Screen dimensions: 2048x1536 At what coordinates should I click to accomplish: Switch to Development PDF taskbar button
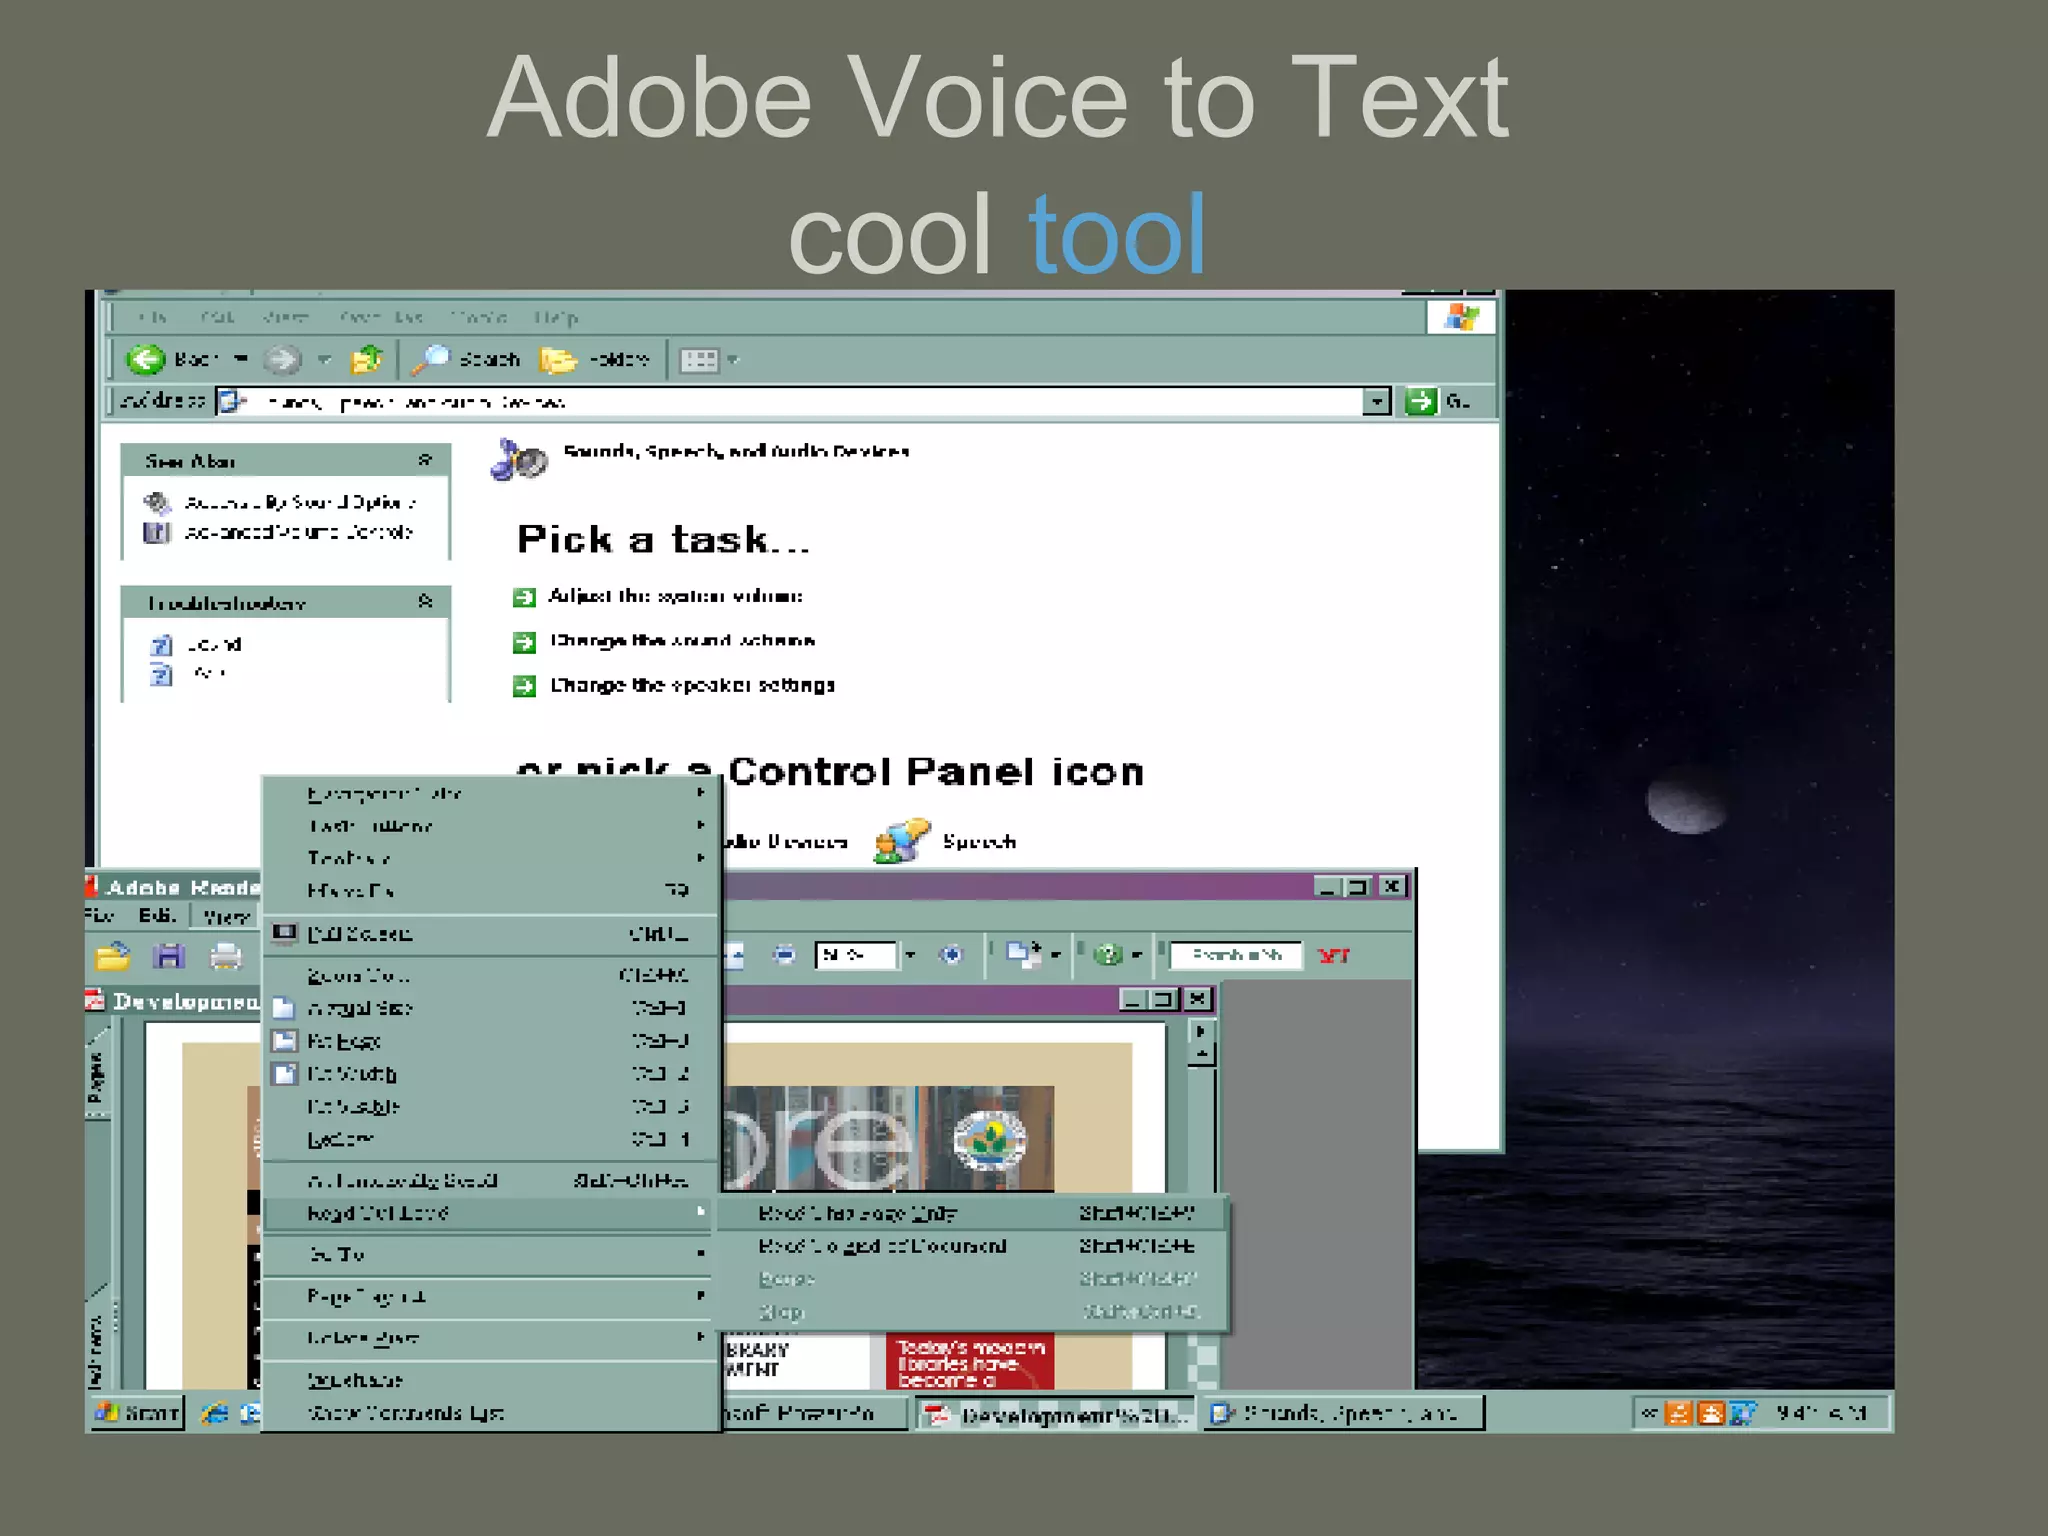(1055, 1414)
